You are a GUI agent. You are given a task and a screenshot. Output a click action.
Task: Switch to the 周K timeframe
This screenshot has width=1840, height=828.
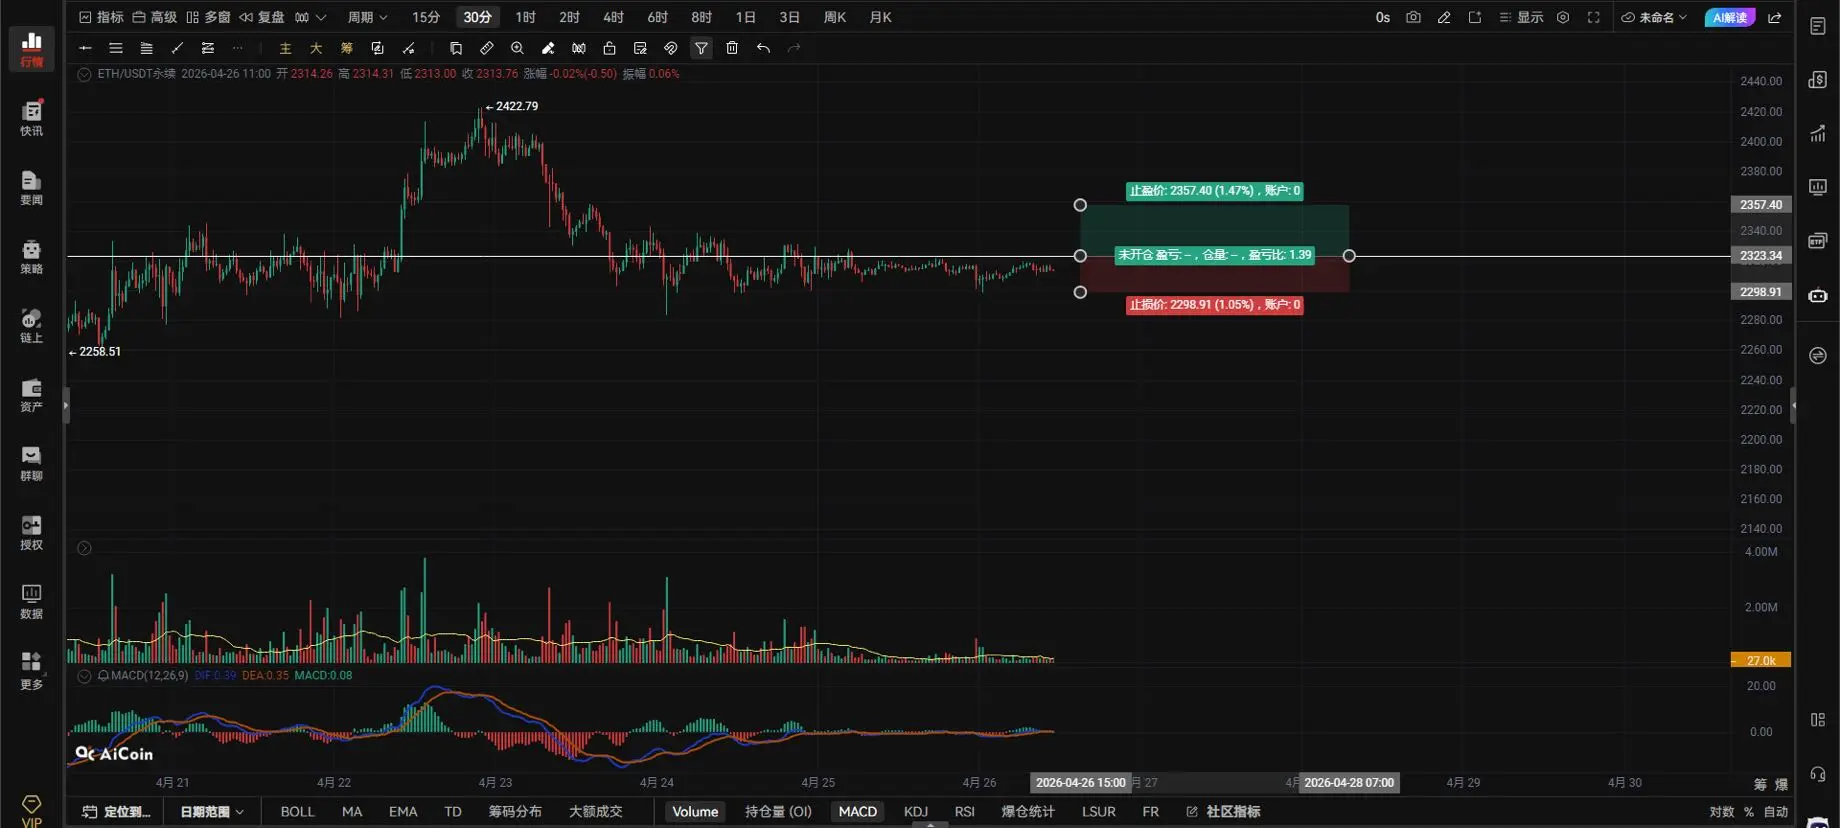[x=835, y=17]
